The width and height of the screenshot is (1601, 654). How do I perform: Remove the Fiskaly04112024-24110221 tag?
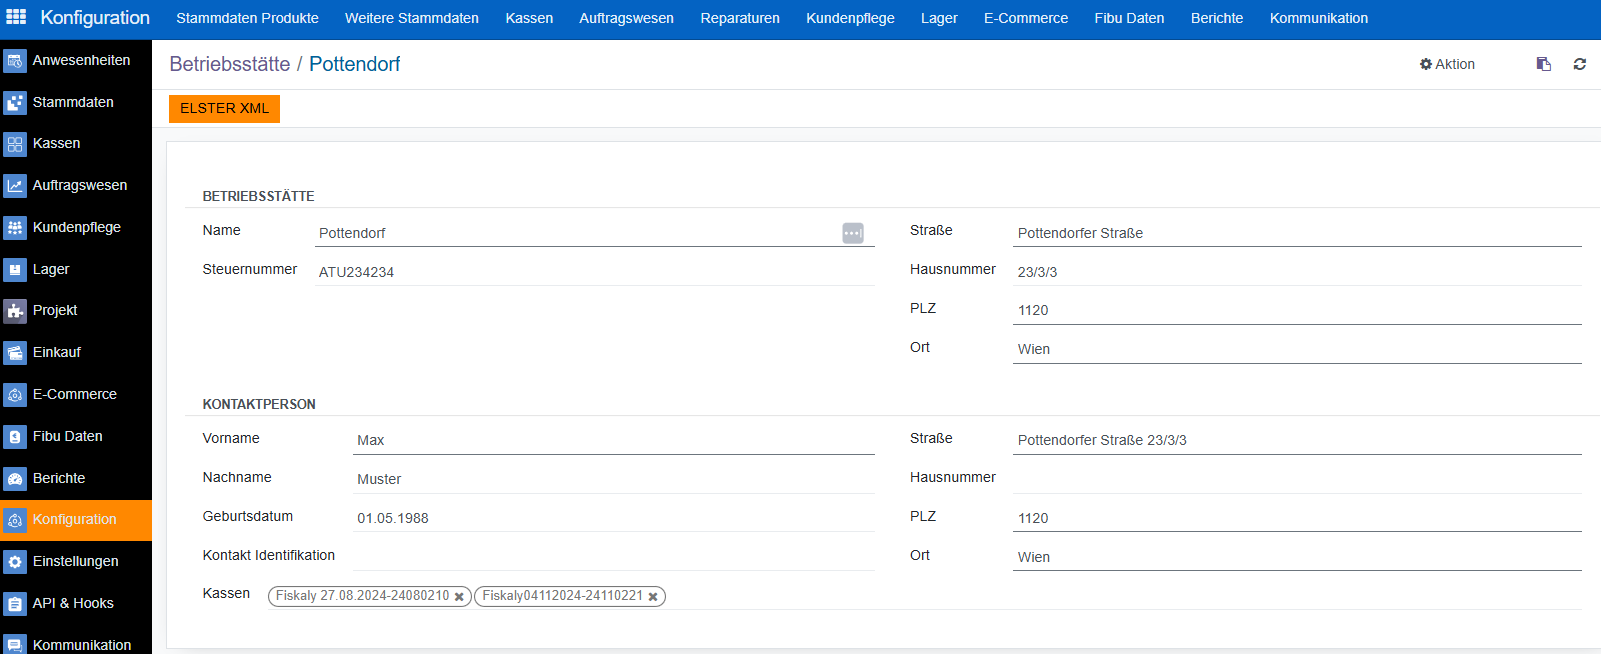(653, 597)
